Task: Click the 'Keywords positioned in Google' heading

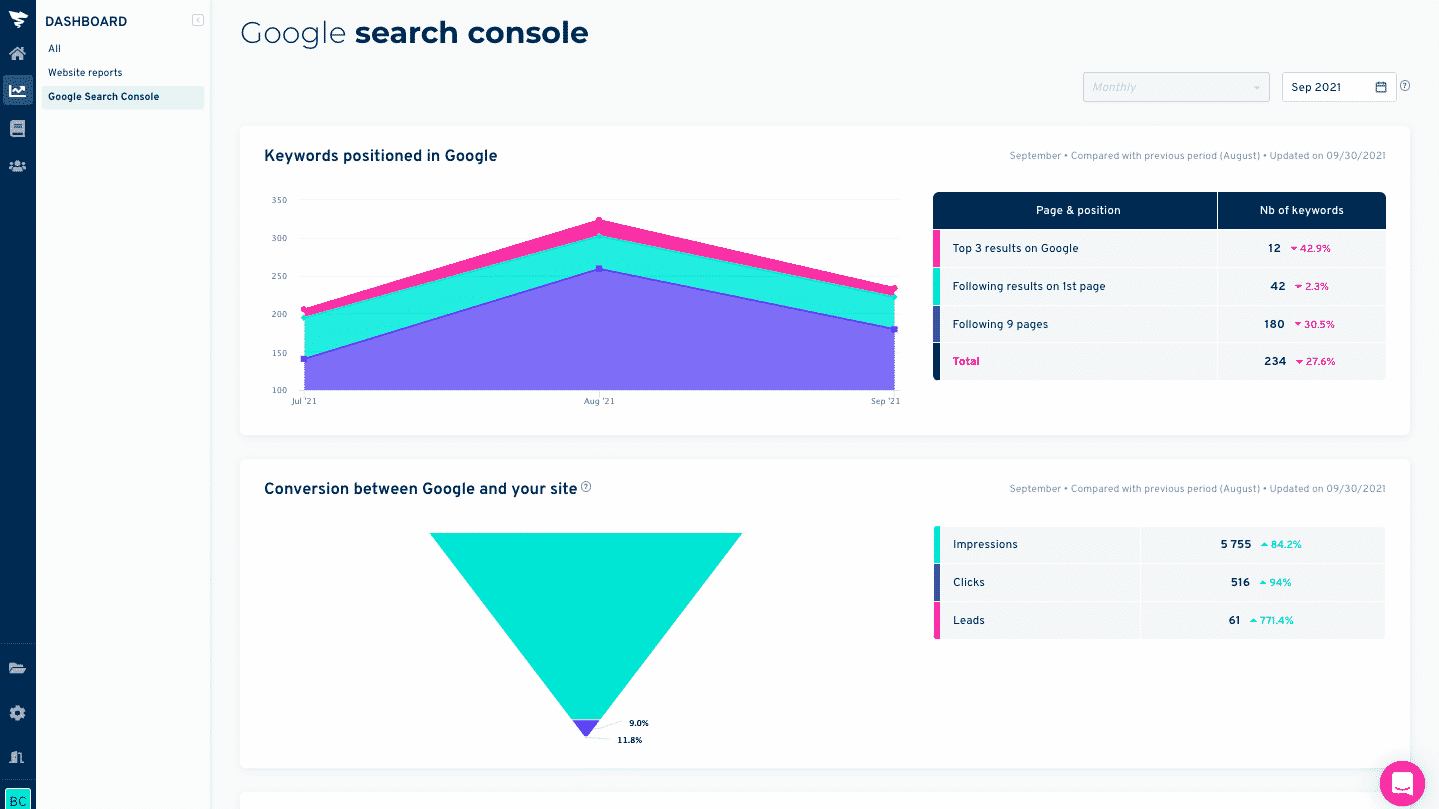Action: click(x=380, y=156)
